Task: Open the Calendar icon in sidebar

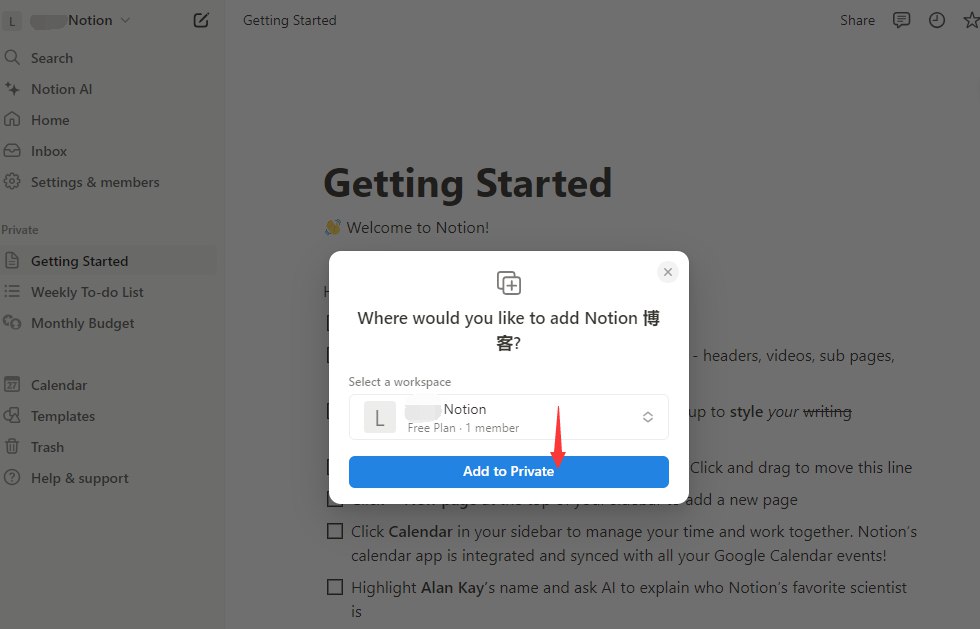Action: click(x=12, y=385)
